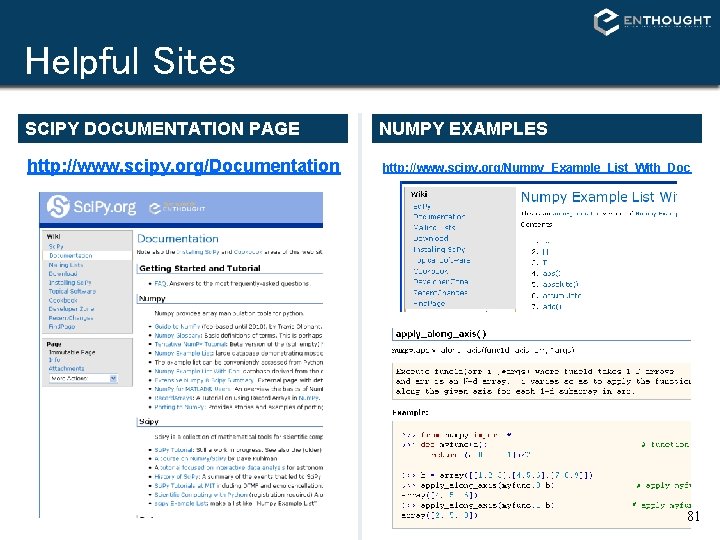This screenshot has height=540, width=720.
Task: Open the Info link under Page
Action: pos(55,360)
